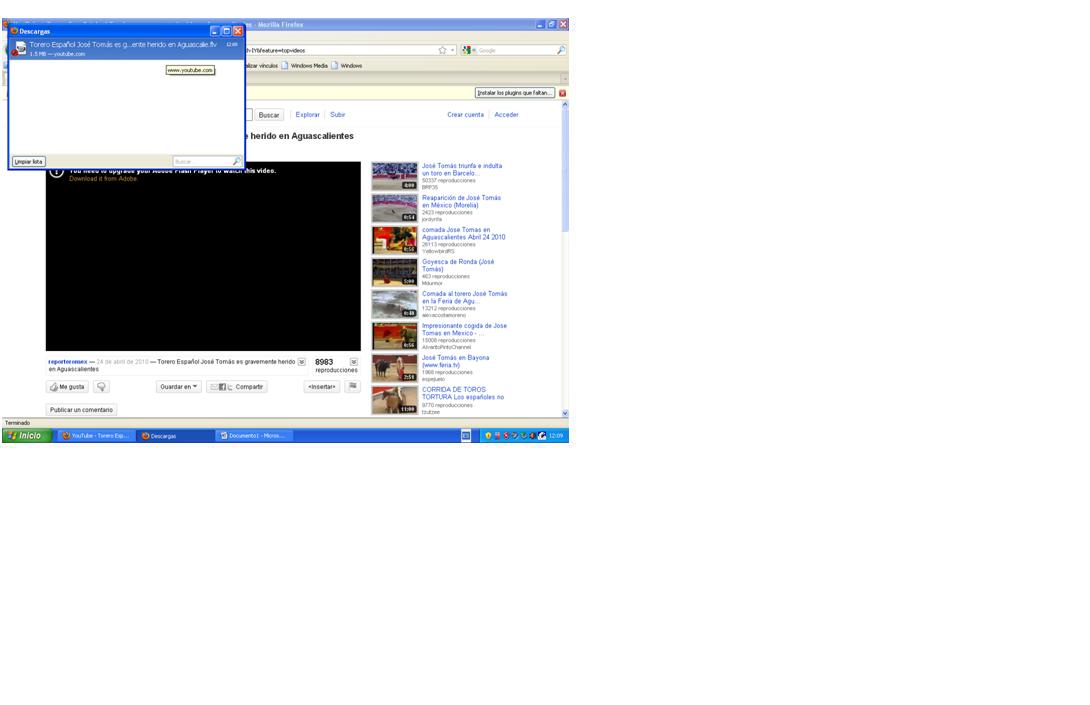Open Goyesca de Ronda video thumbnail

click(394, 272)
